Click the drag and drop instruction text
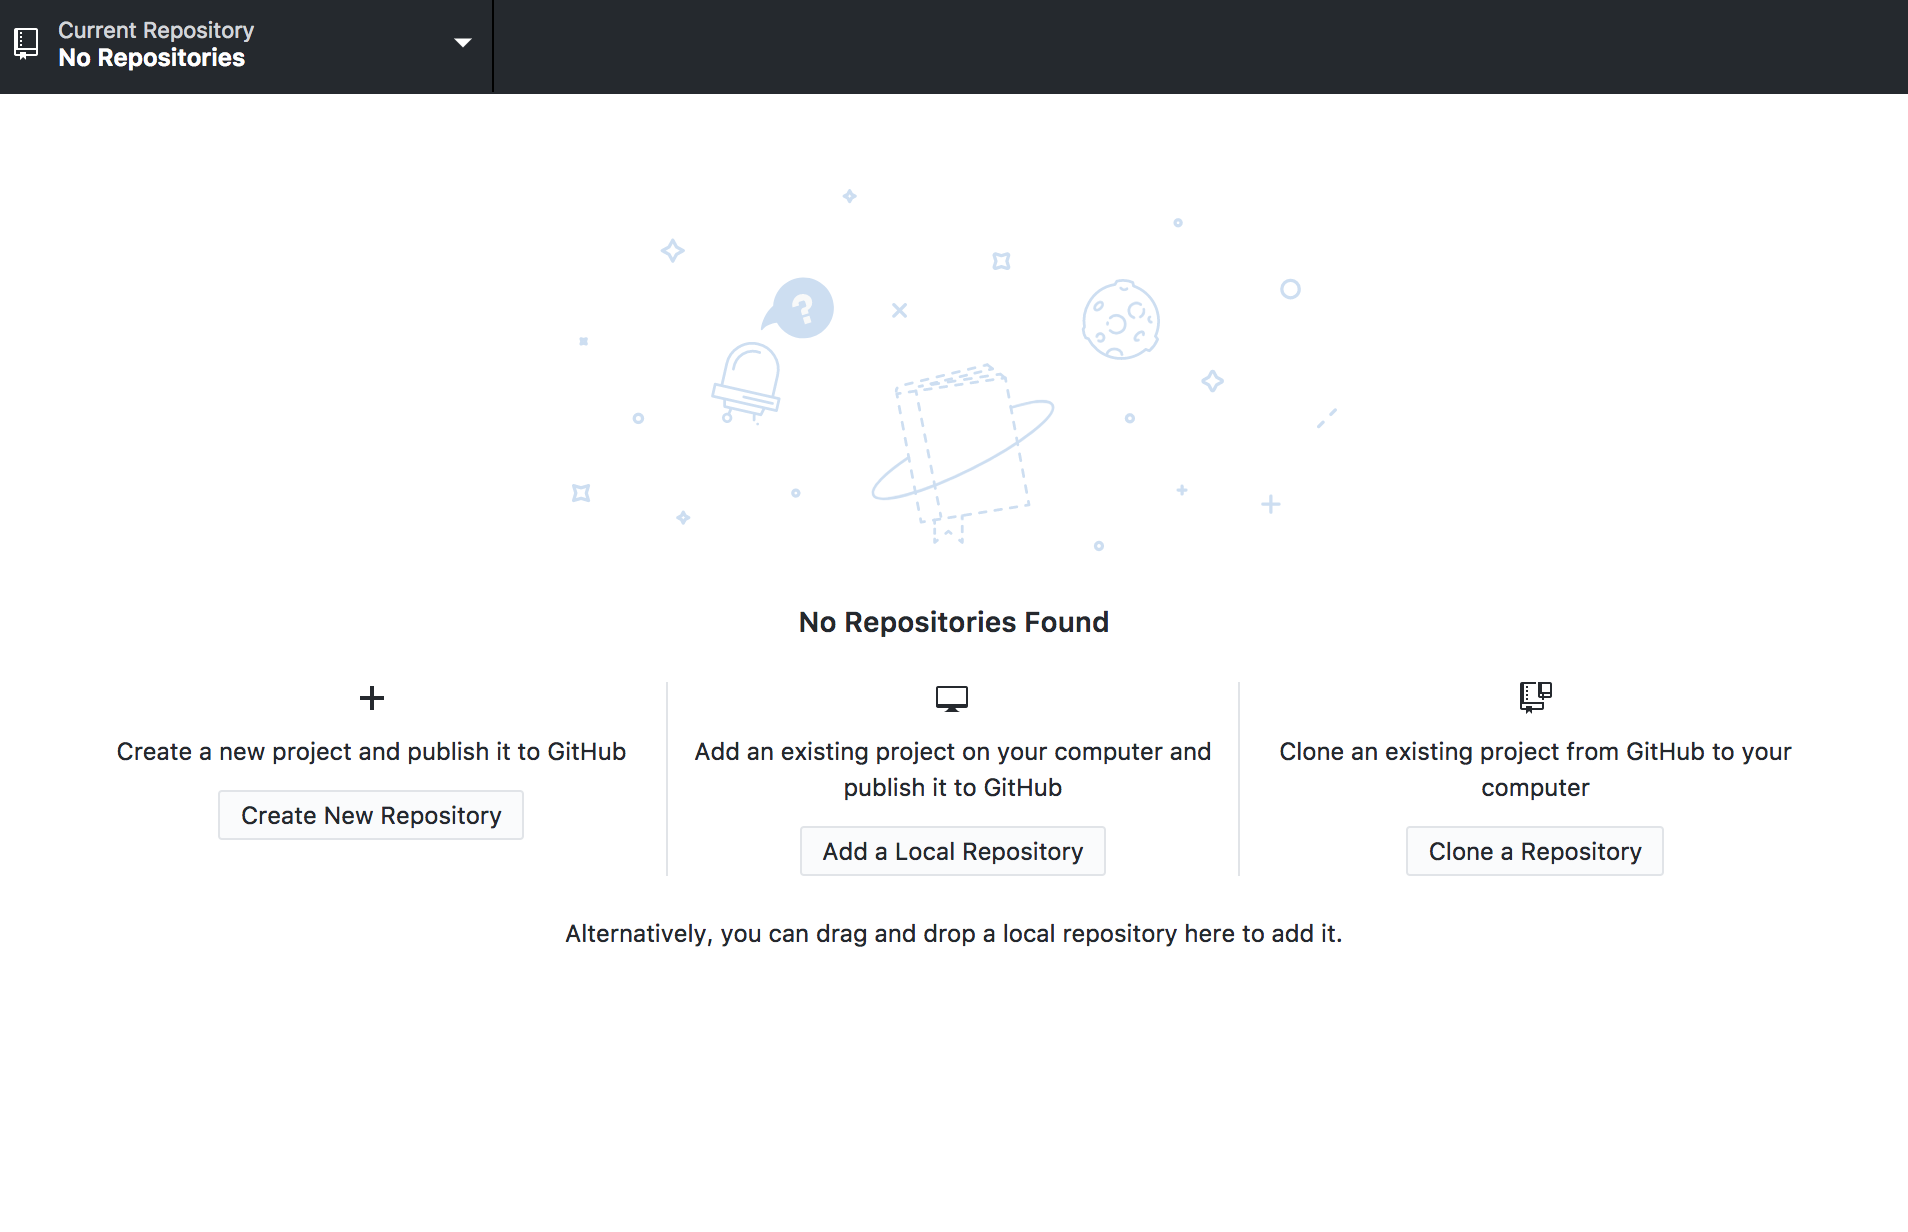Image resolution: width=1908 pixels, height=1232 pixels. click(953, 933)
